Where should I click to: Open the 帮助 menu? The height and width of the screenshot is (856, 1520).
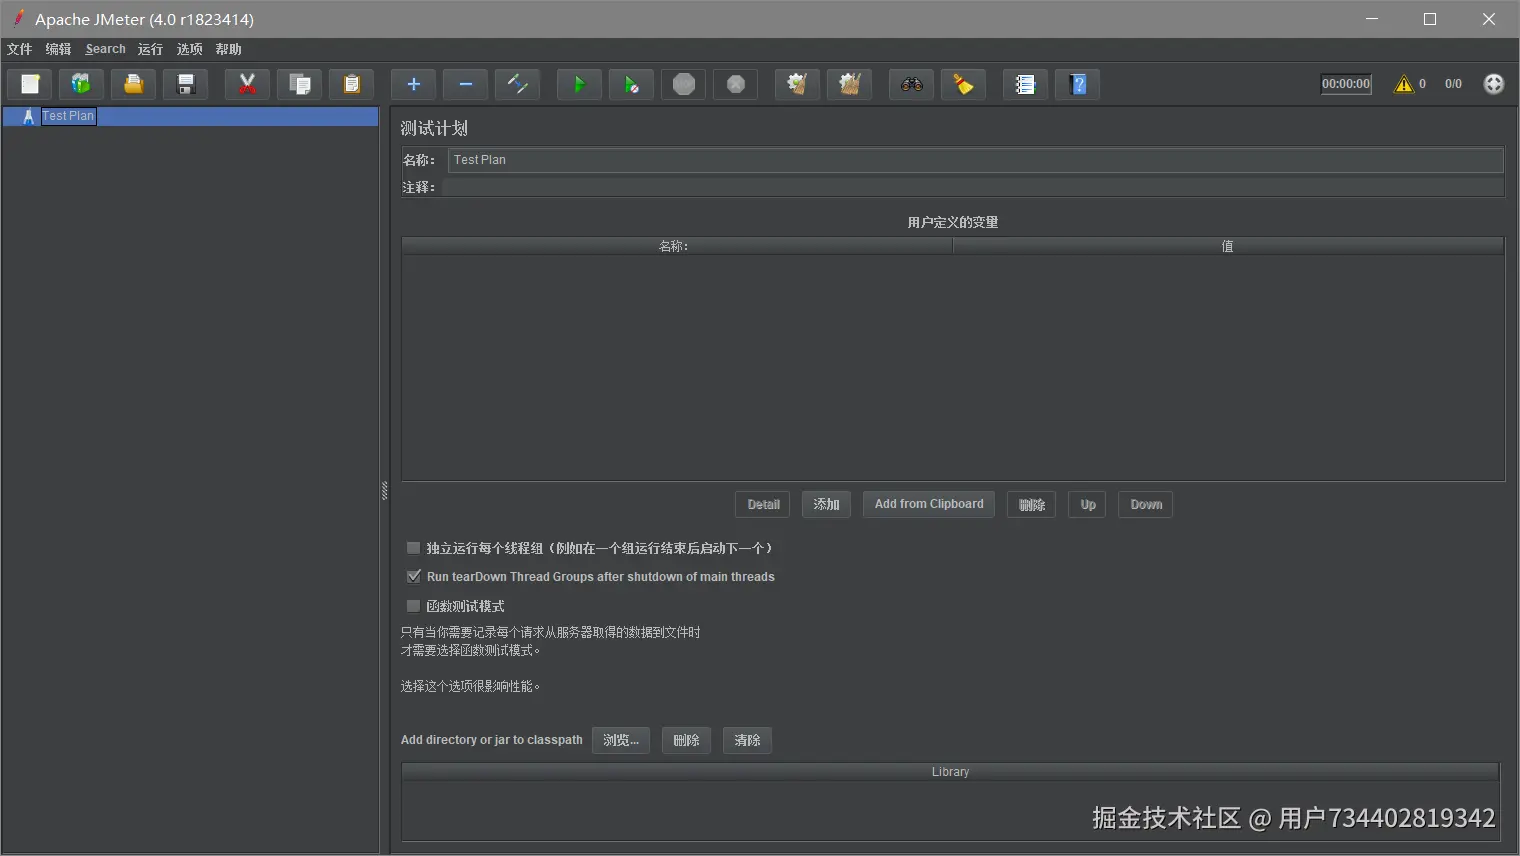tap(228, 49)
